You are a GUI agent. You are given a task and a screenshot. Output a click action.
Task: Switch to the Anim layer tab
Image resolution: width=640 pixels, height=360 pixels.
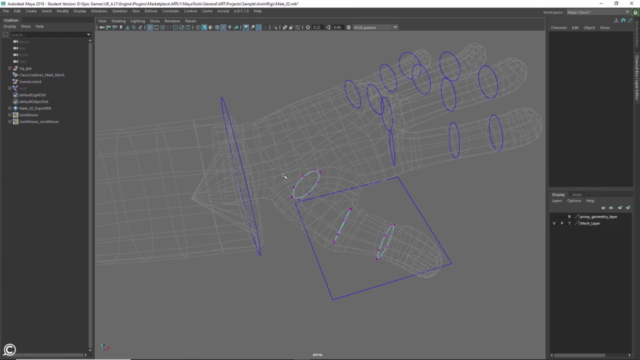click(577, 195)
